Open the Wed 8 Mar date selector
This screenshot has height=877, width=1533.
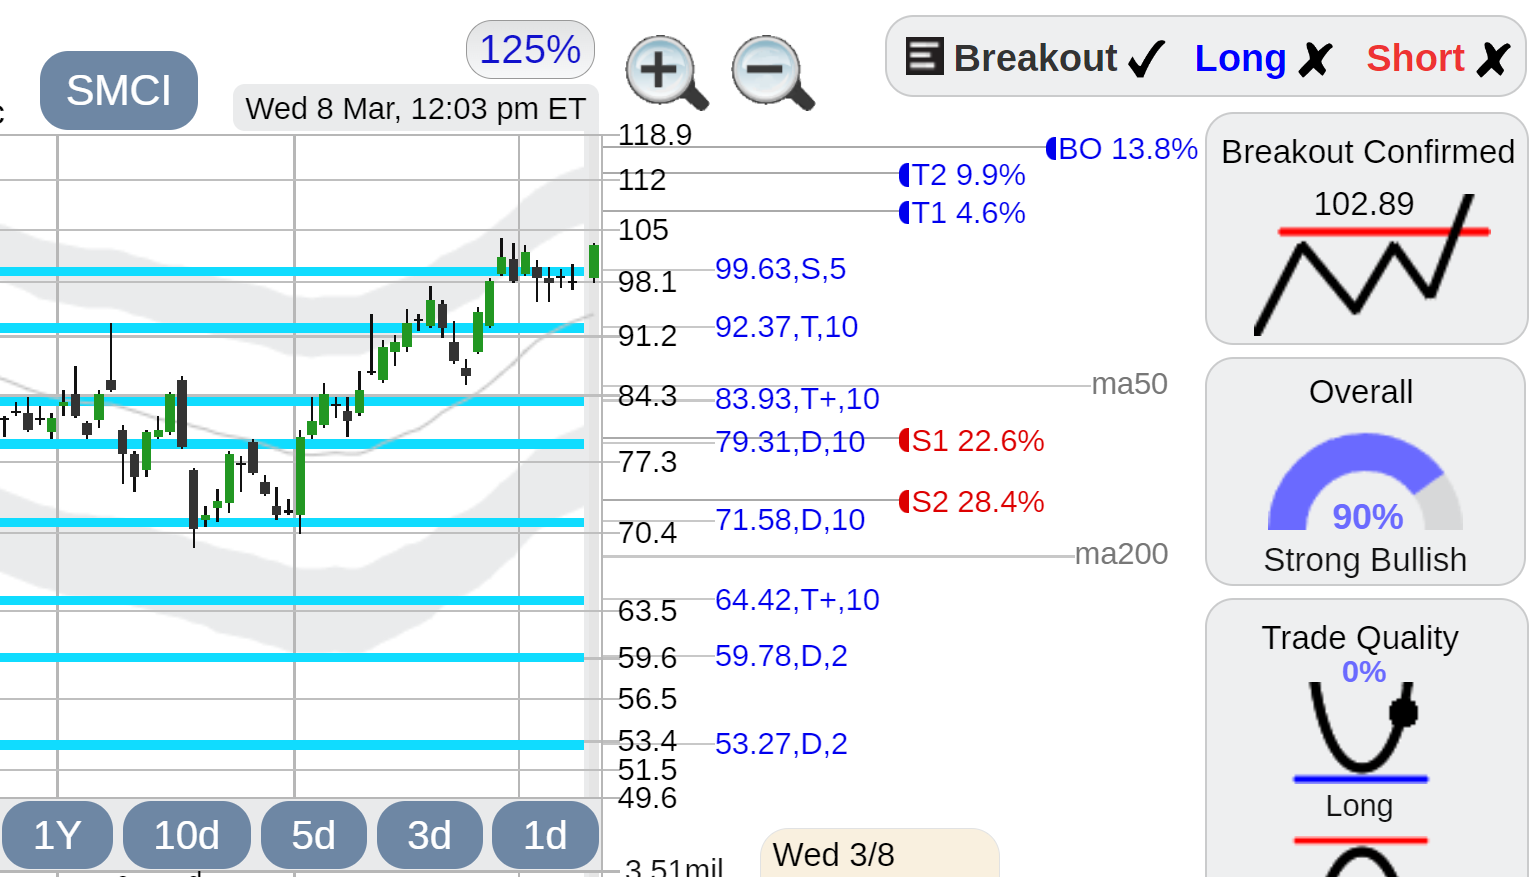415,108
